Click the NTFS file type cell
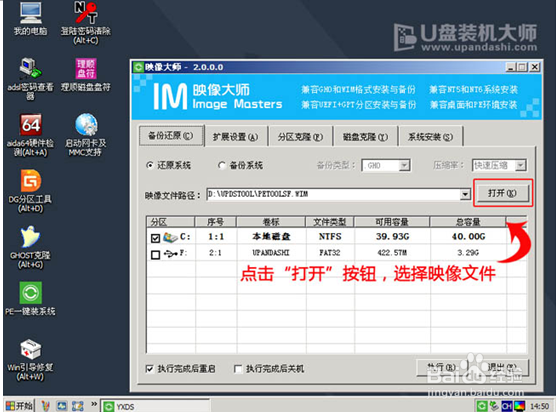Viewport: 556px width, 412px height. pyautogui.click(x=330, y=236)
